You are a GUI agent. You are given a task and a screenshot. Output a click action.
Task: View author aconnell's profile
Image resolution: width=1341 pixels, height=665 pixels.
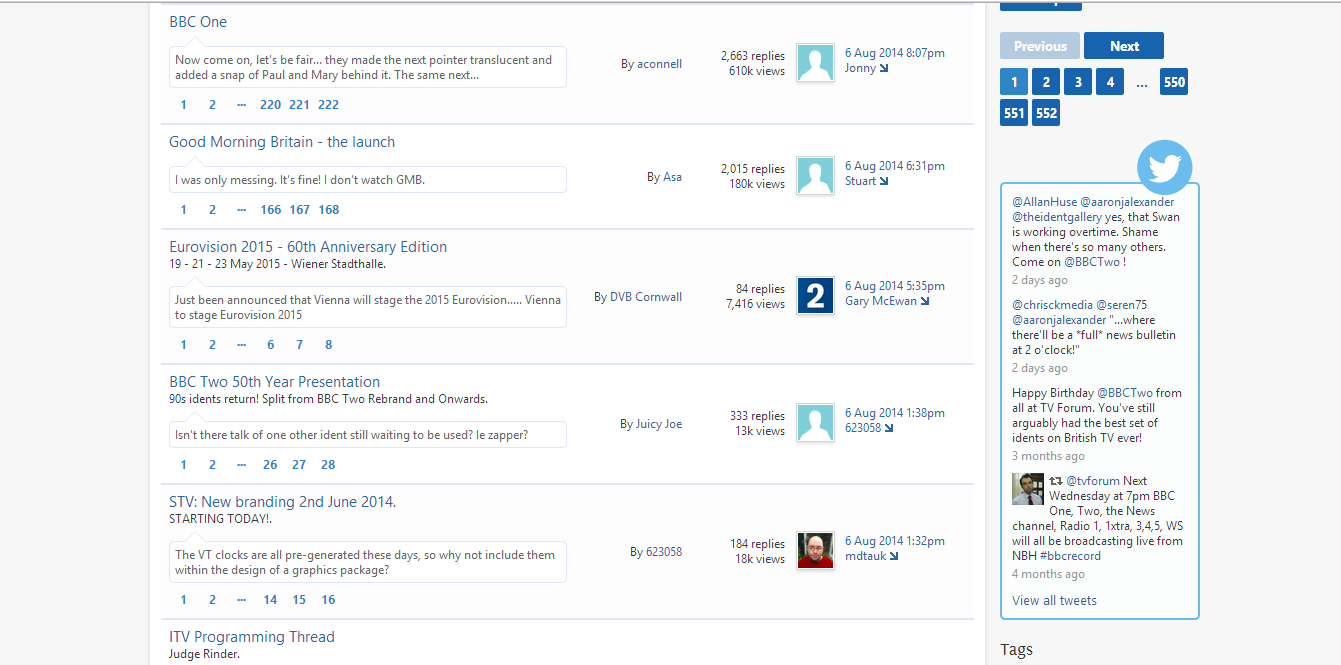(x=659, y=64)
